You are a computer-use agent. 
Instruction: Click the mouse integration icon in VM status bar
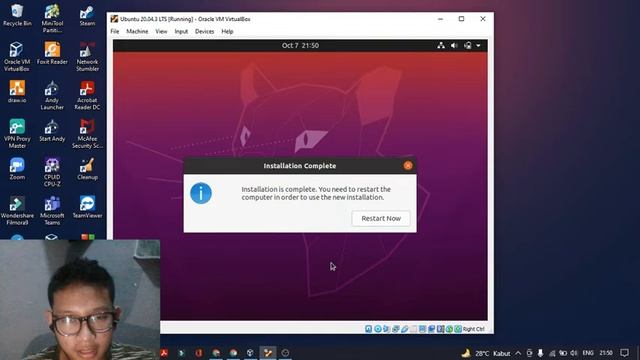449,329
